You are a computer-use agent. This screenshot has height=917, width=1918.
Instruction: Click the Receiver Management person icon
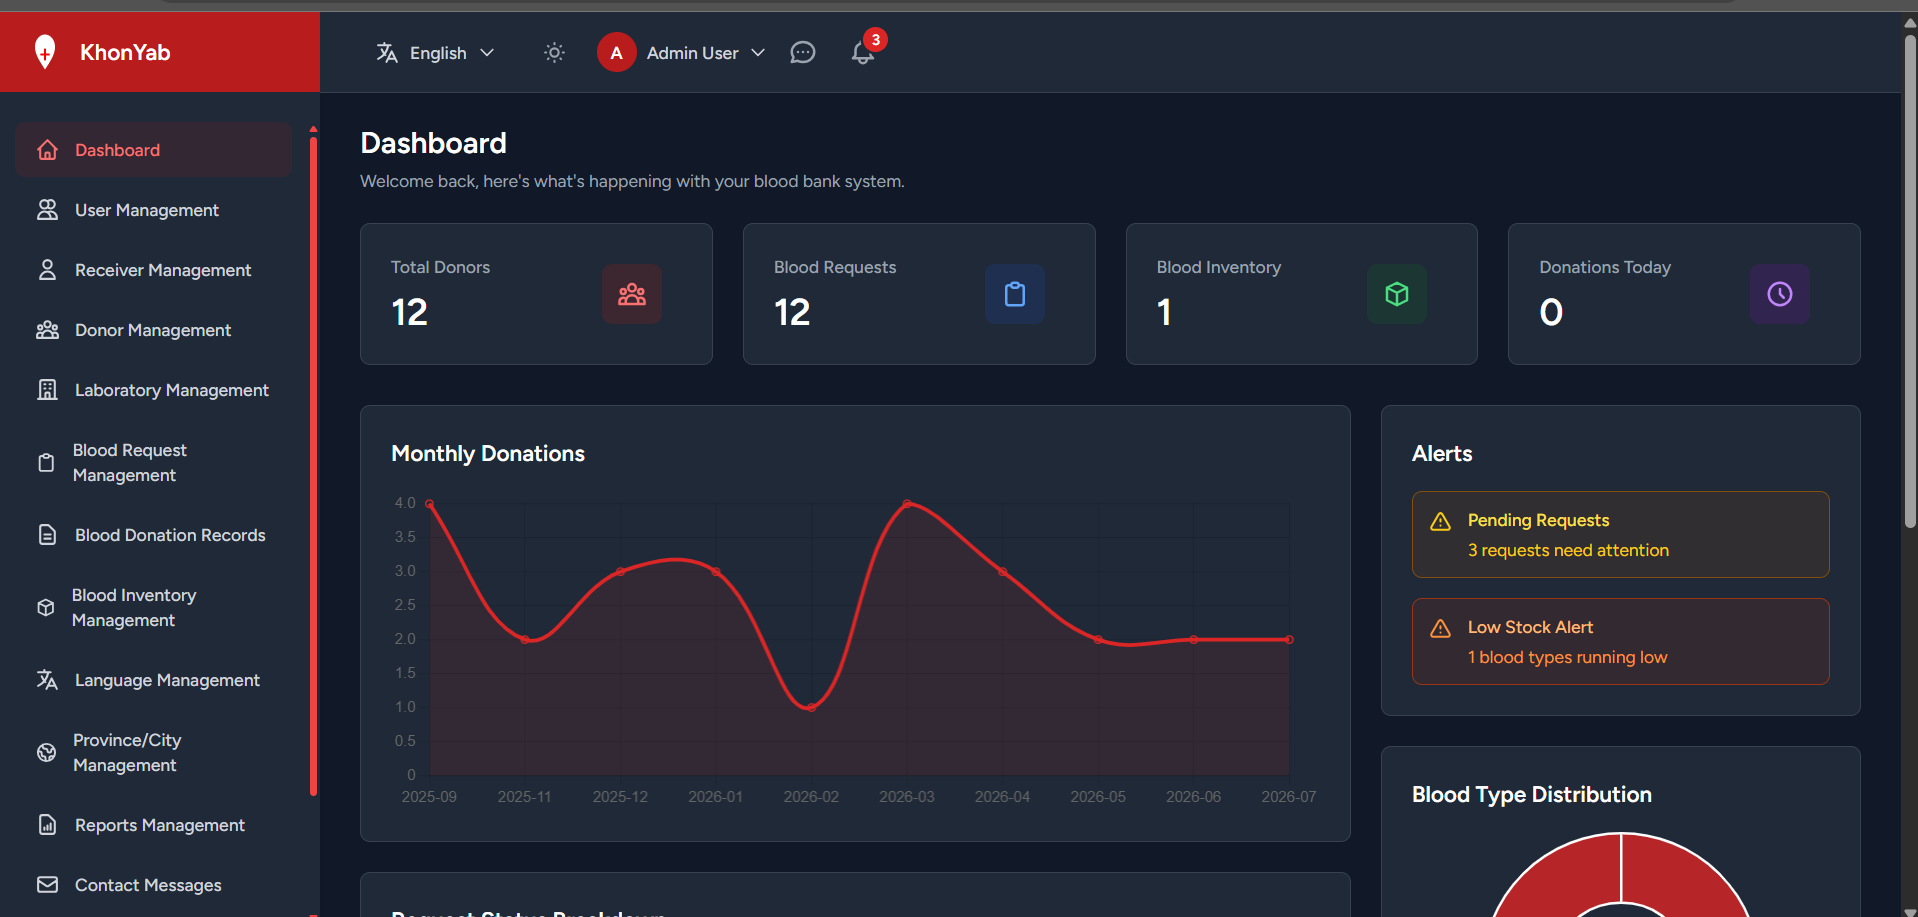tap(47, 270)
